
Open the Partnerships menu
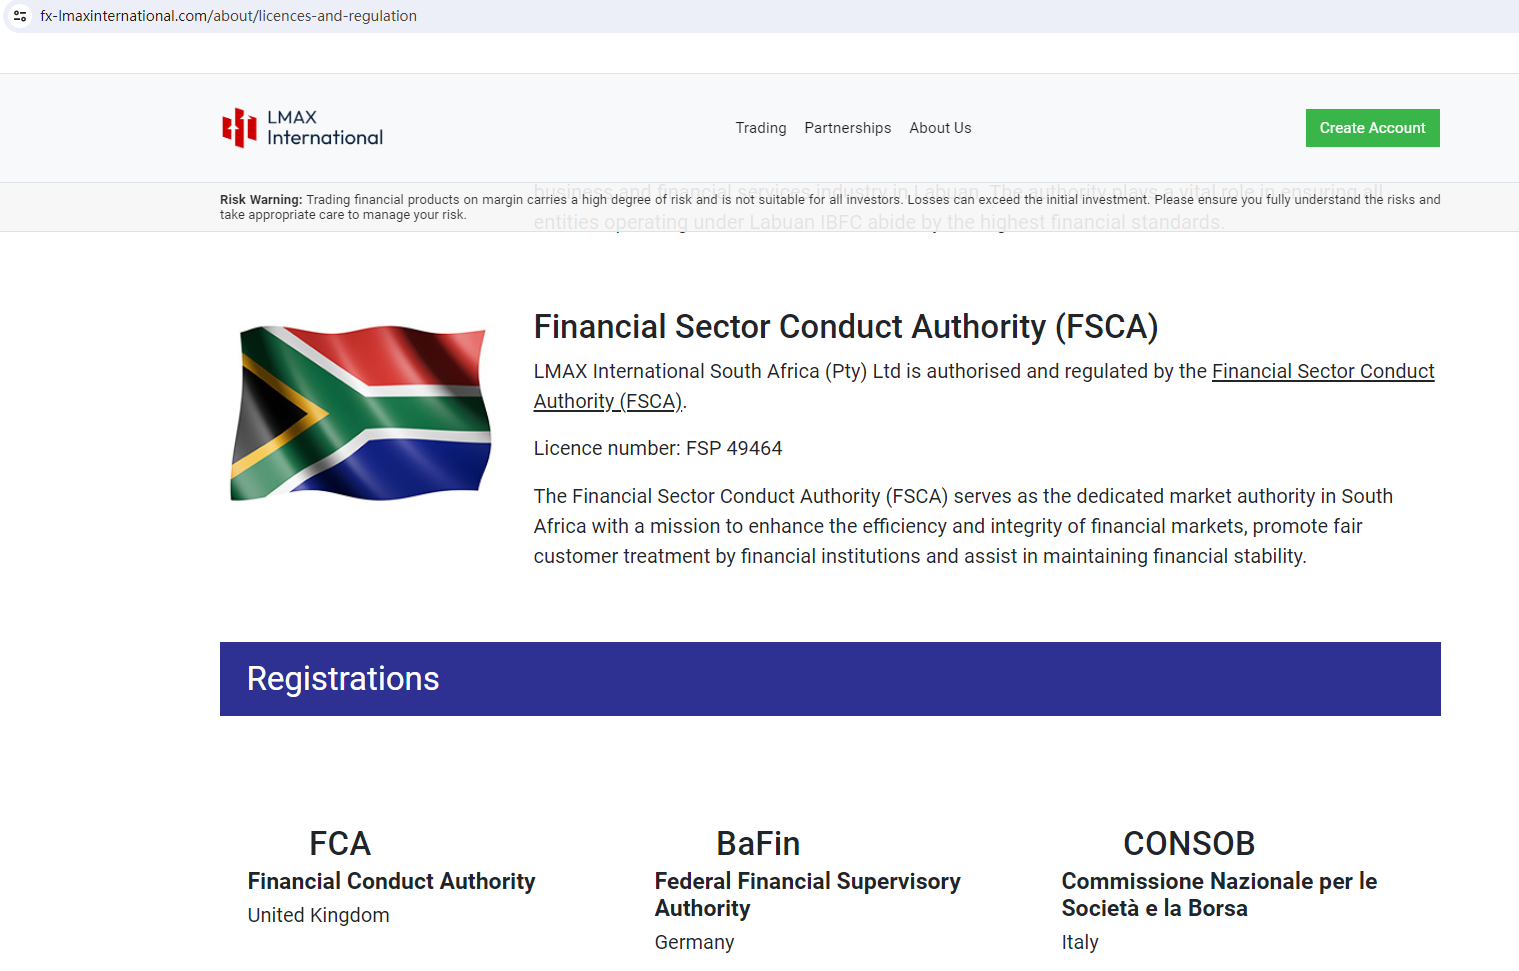847,128
